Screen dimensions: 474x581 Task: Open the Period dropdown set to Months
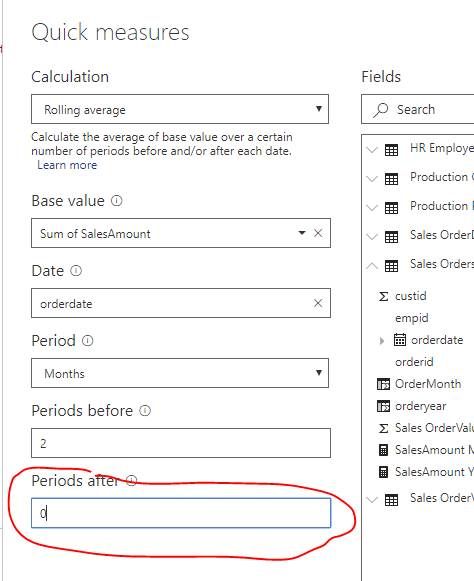click(x=180, y=373)
